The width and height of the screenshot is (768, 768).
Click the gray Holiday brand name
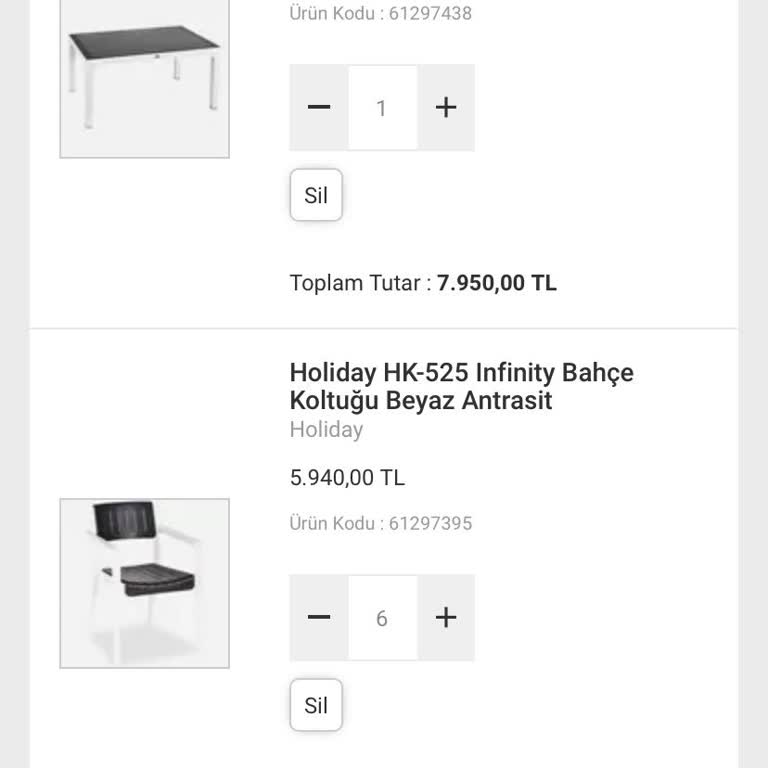point(326,430)
